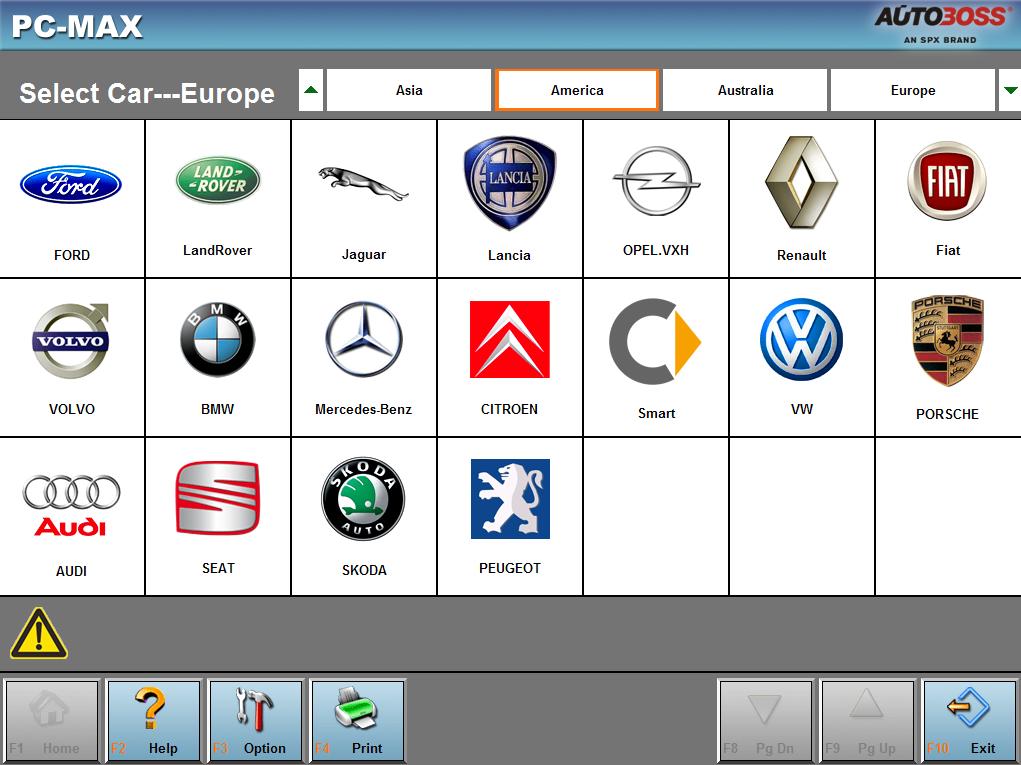Click the F8 Pg Dn button
Screen dimensions: 1021x765
(765, 721)
